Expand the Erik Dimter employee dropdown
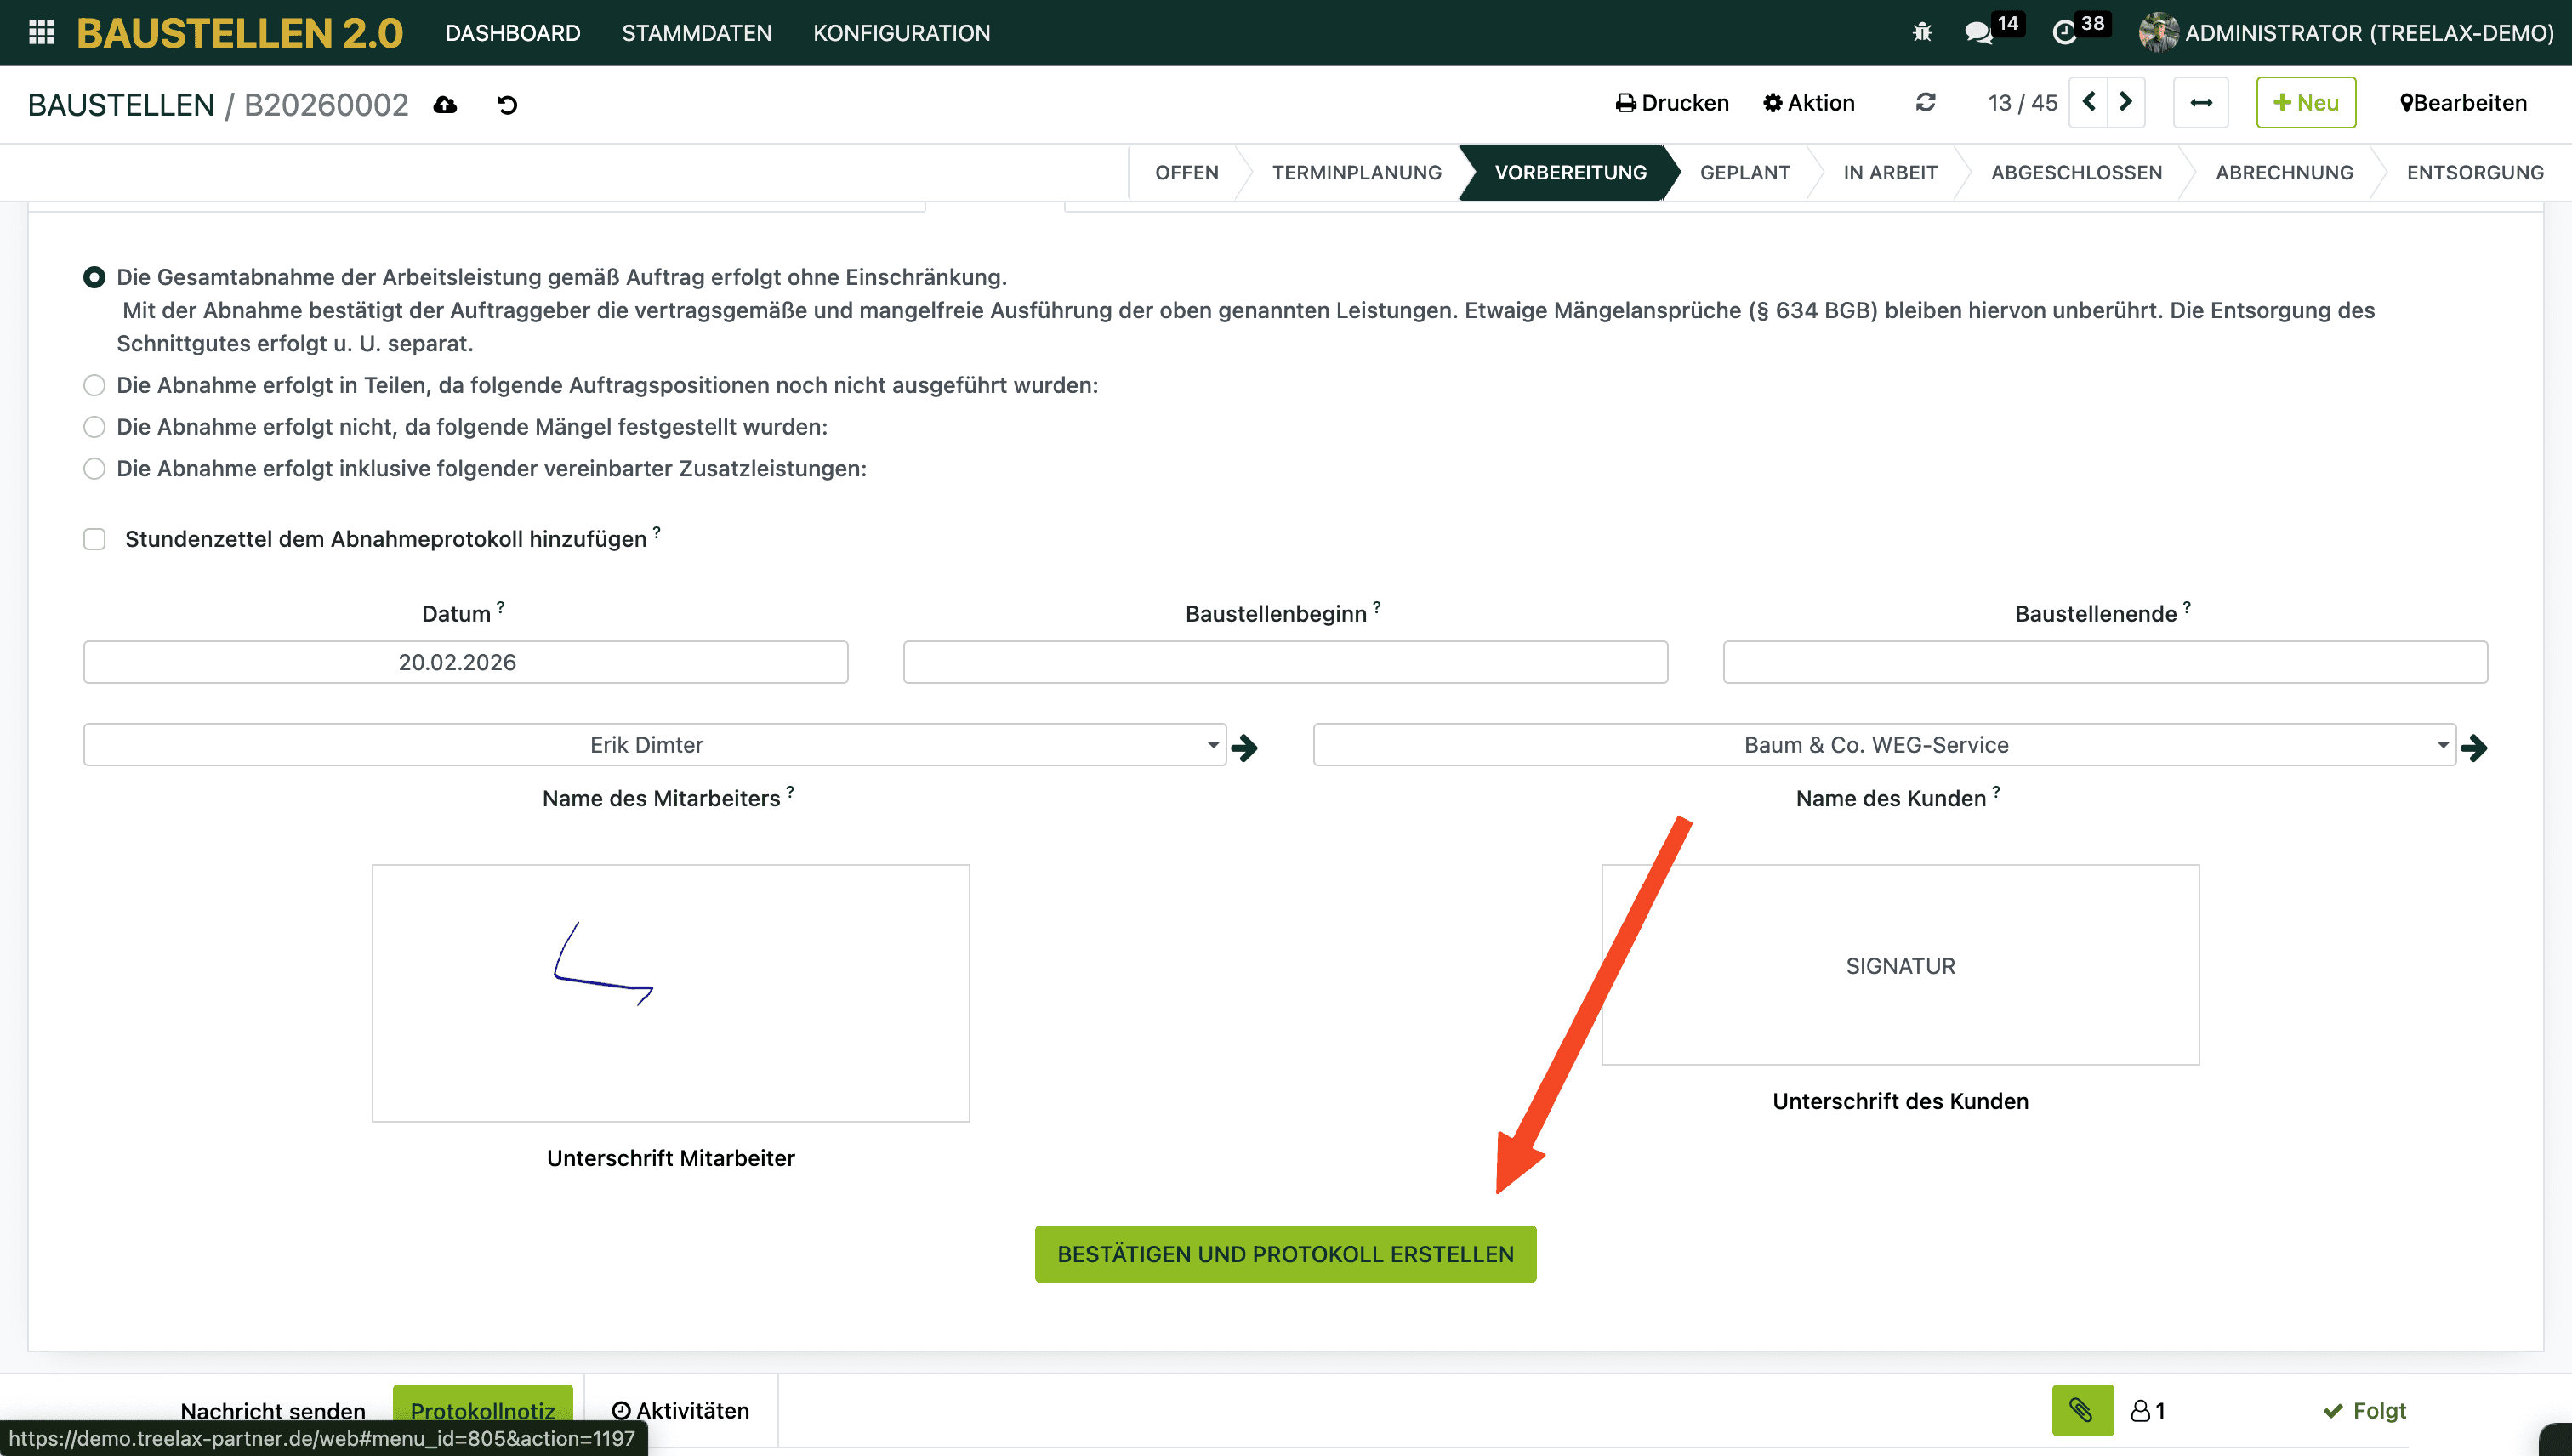 point(1212,744)
